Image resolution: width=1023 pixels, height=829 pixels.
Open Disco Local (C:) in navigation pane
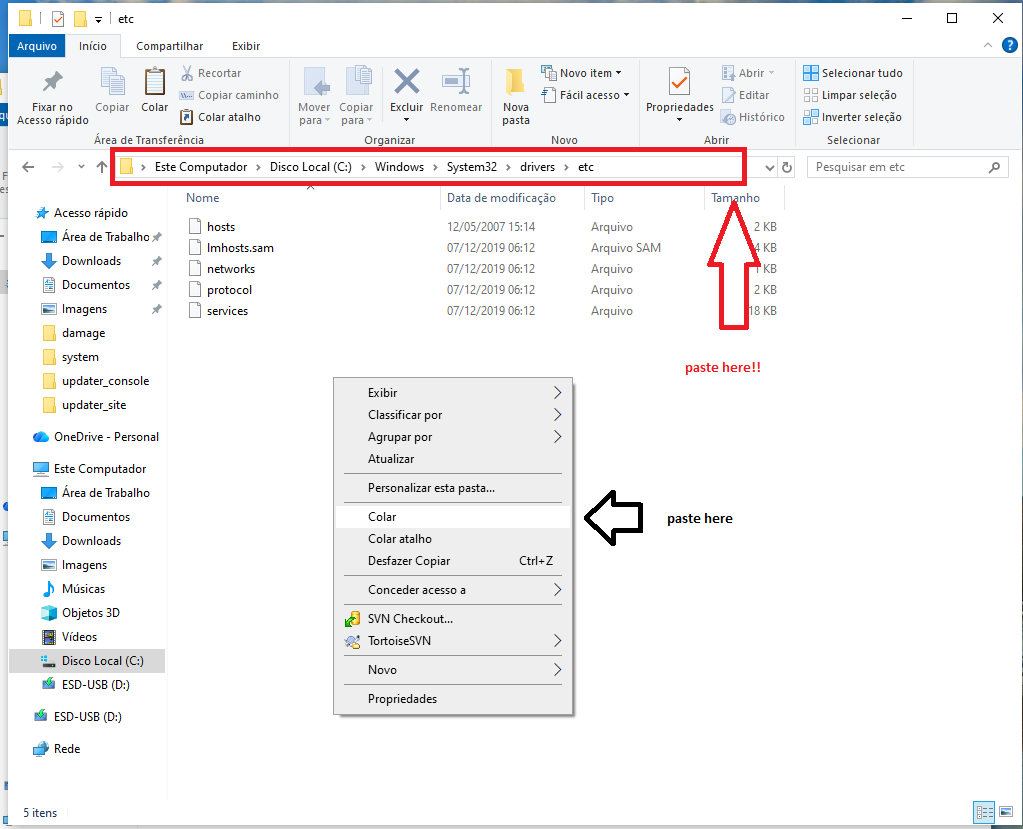point(102,661)
